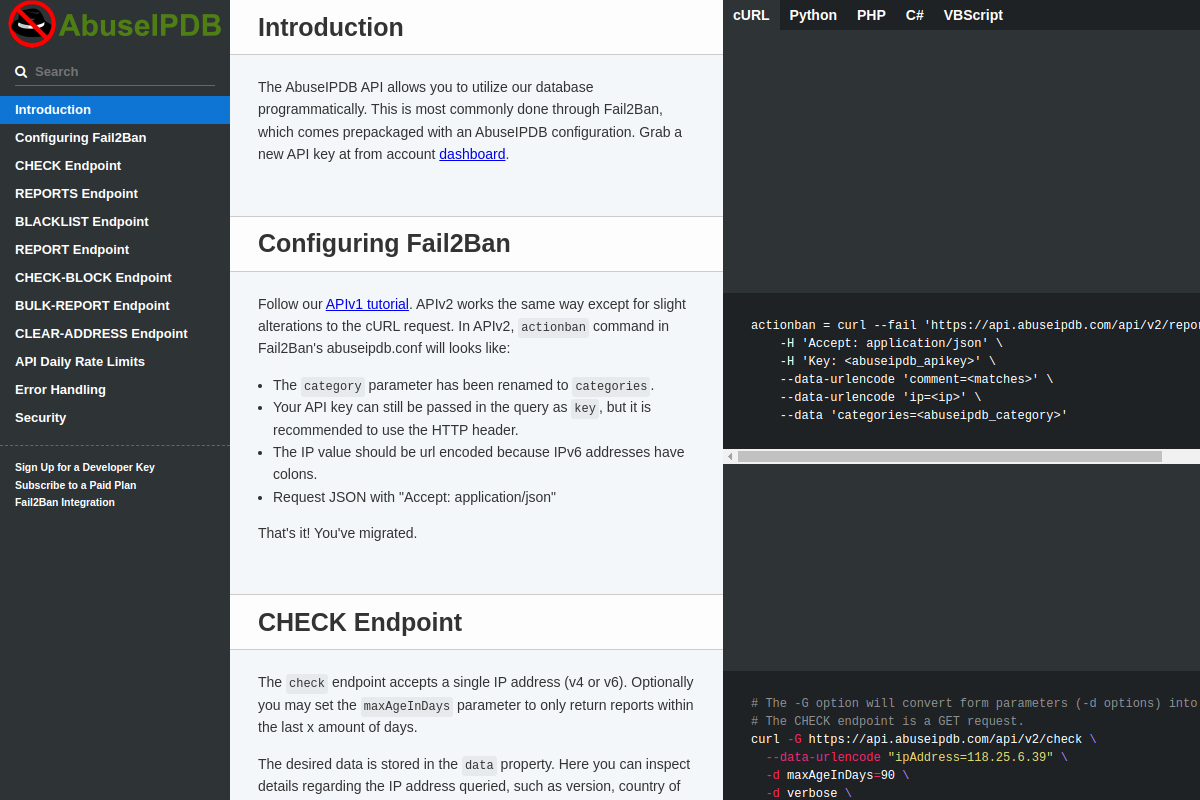Click the horizontal scrollbar under the actionban code
The image size is (1200, 800).
coord(950,456)
